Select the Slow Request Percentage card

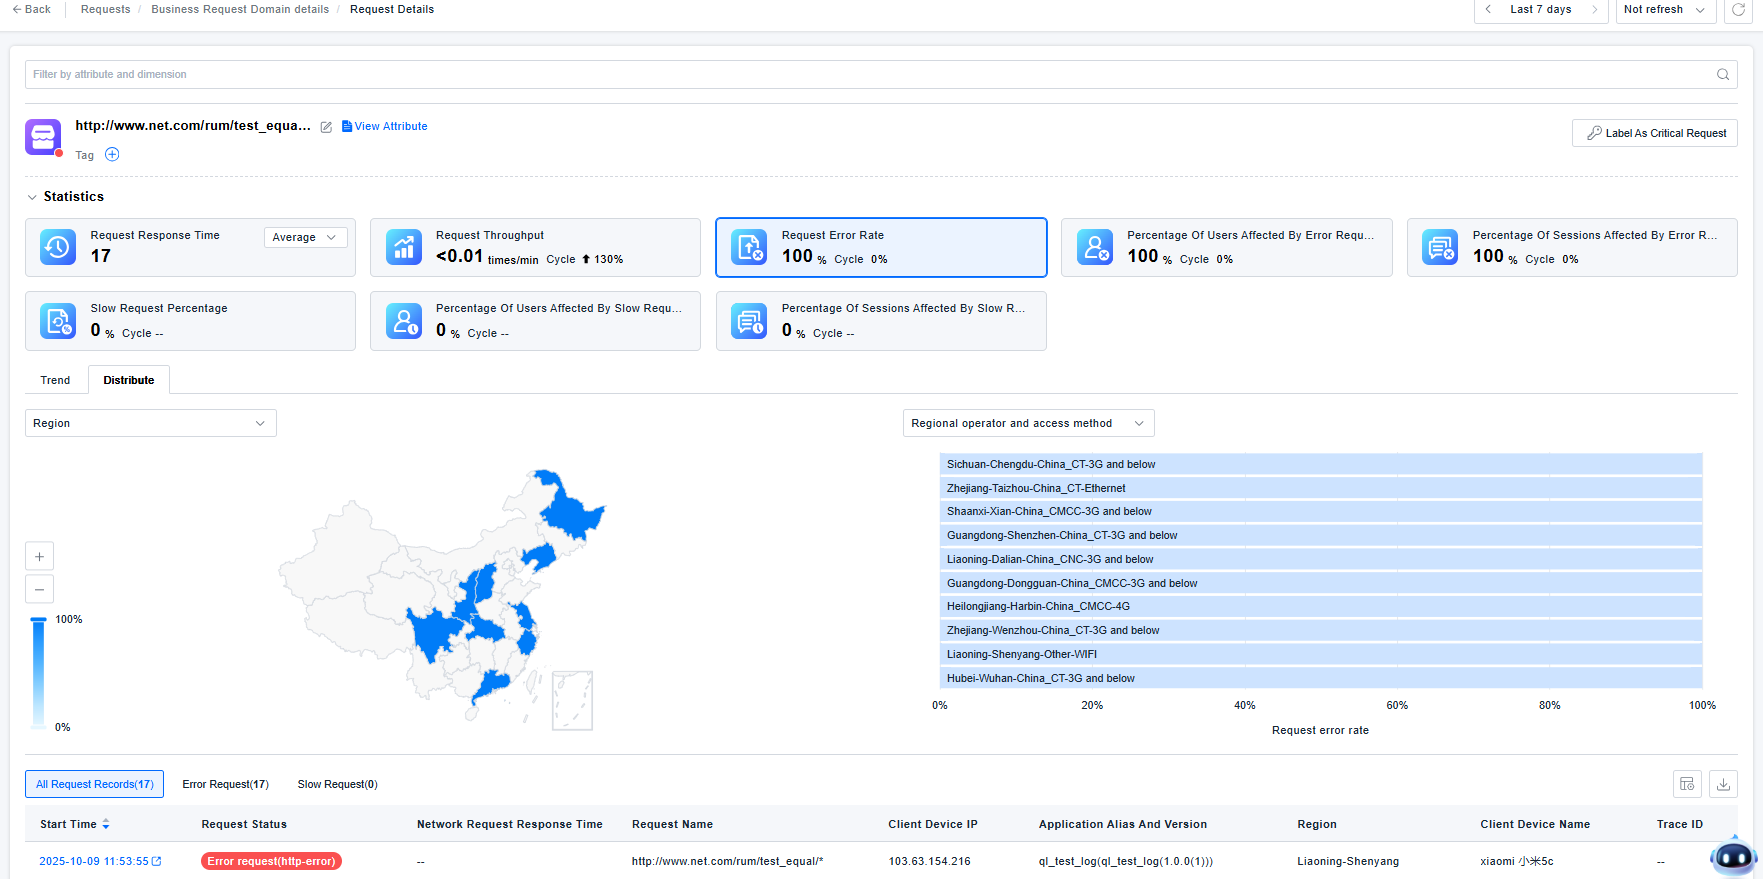tap(190, 321)
